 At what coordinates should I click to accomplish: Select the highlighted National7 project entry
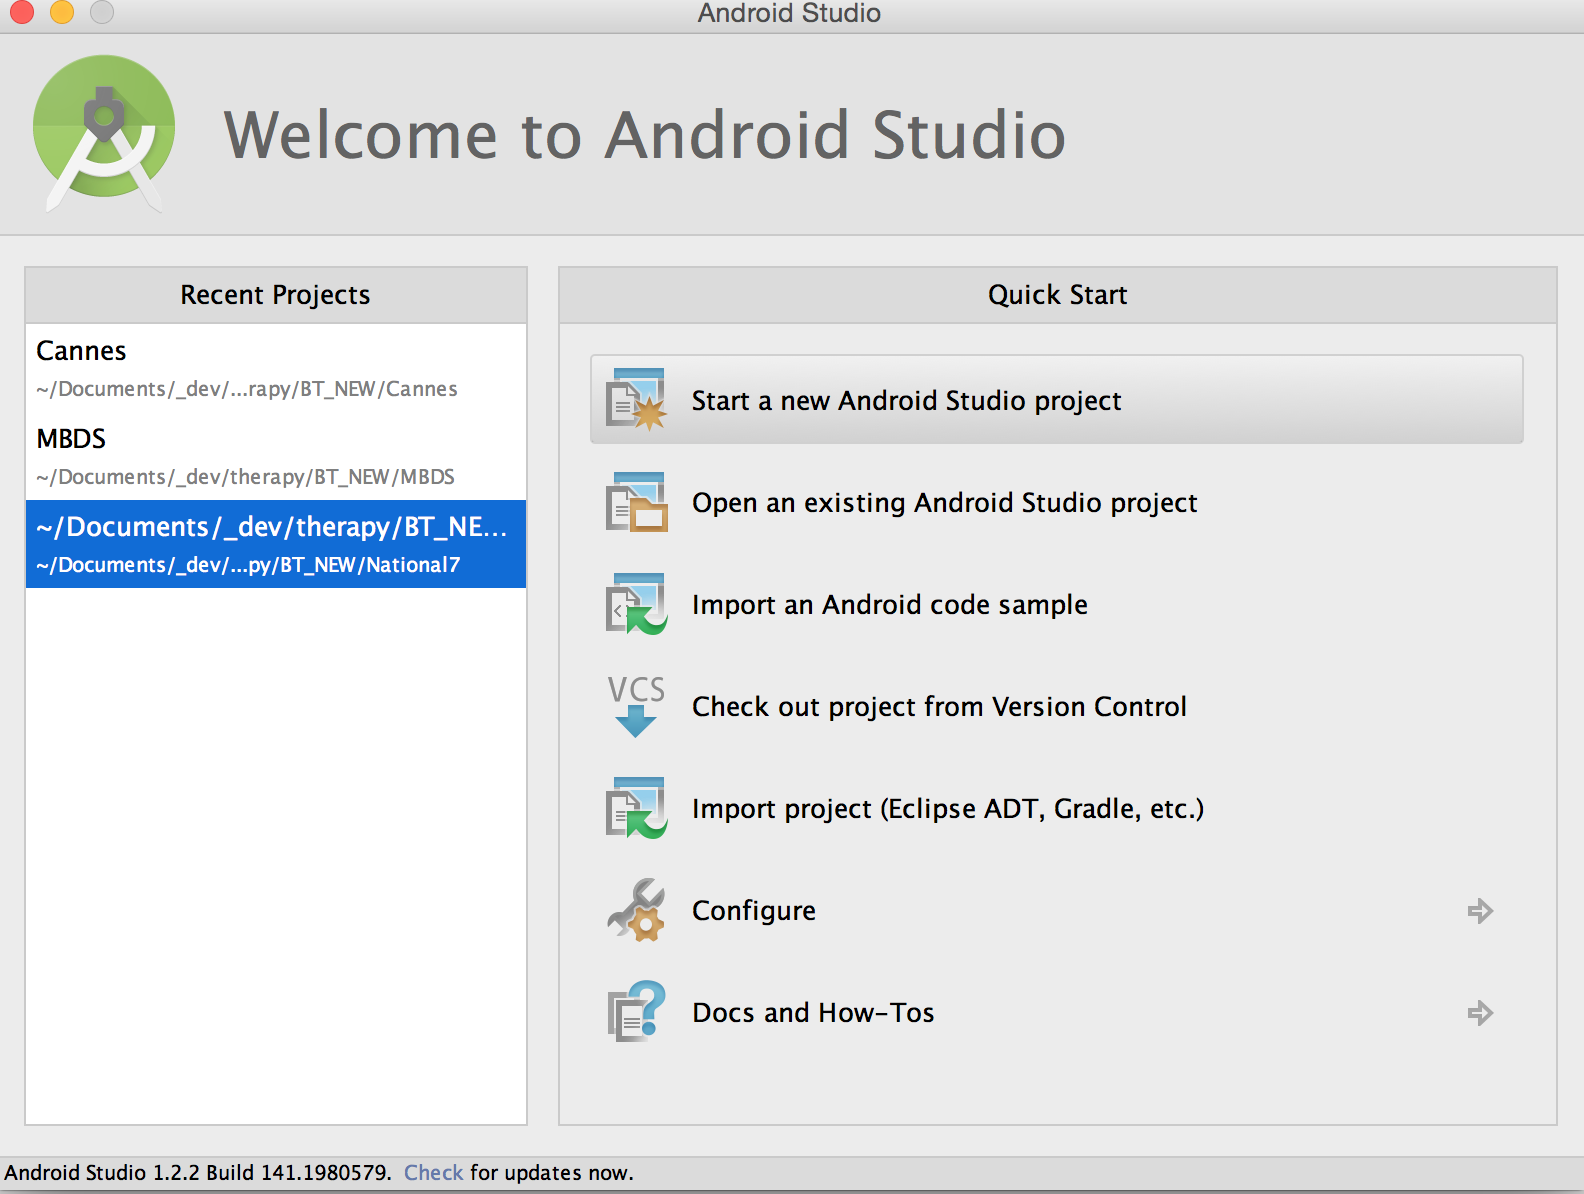pos(276,544)
